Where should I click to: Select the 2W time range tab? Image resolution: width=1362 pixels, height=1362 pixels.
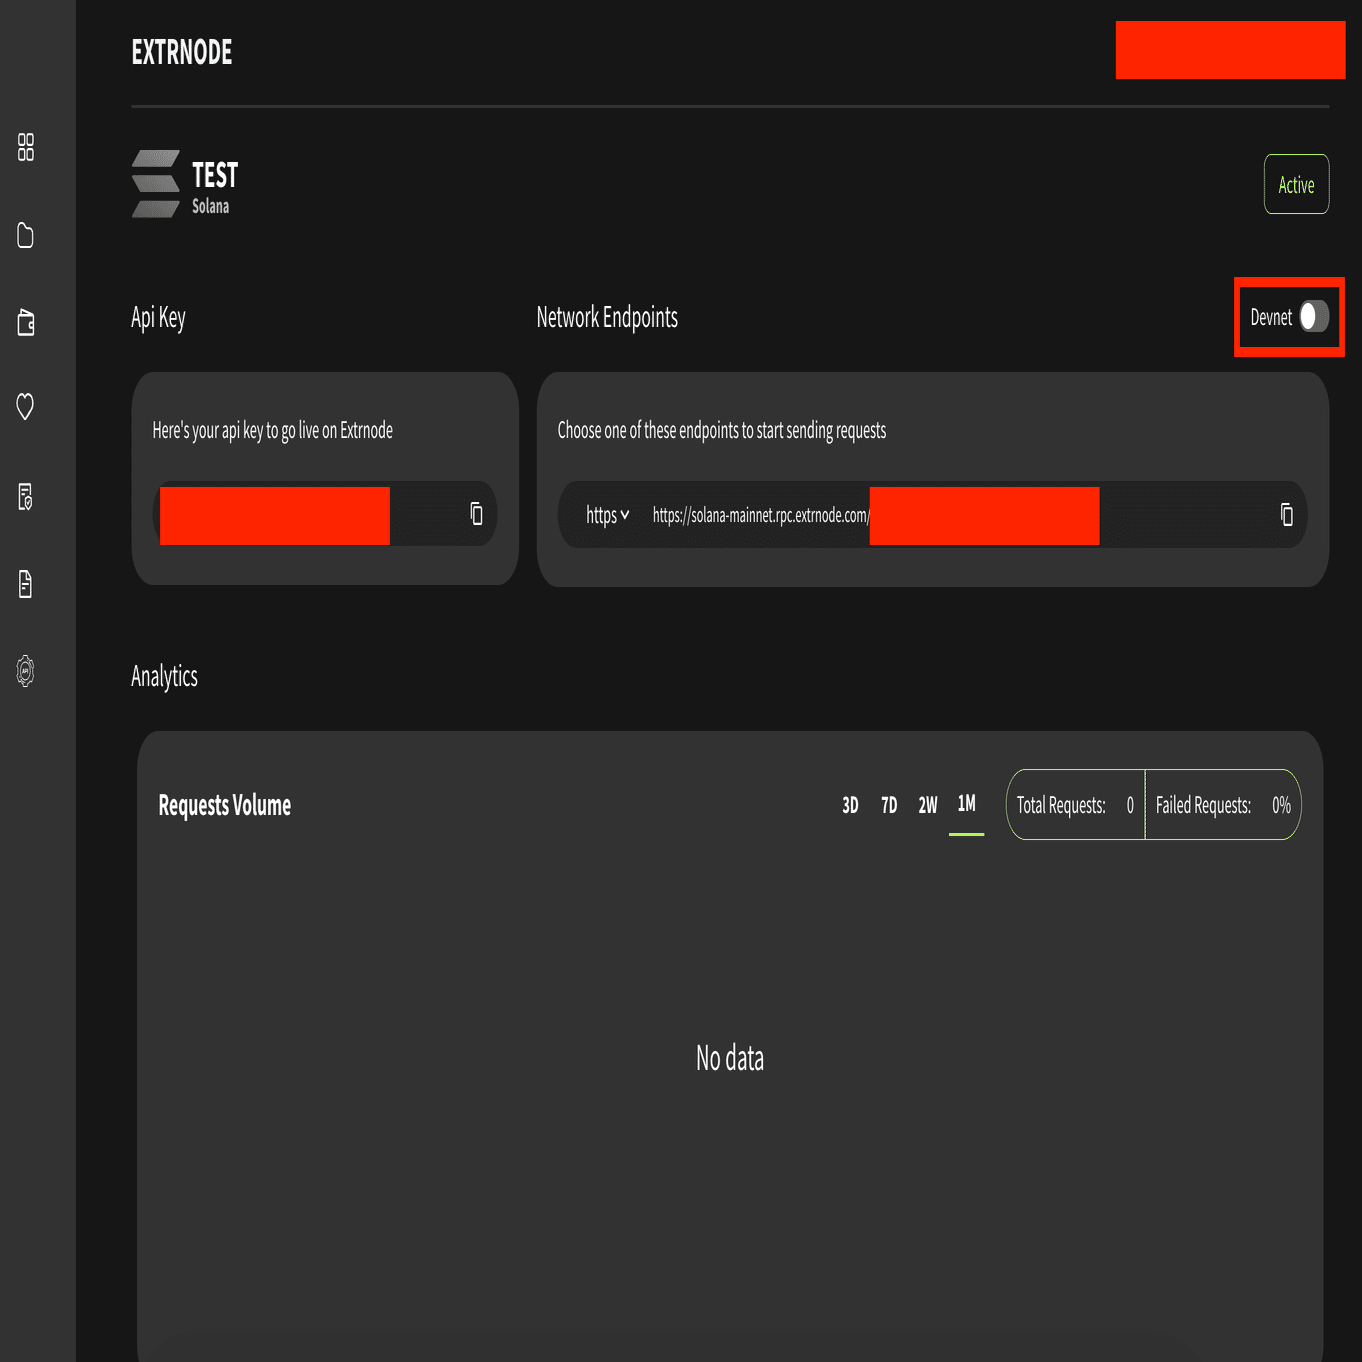(x=928, y=805)
